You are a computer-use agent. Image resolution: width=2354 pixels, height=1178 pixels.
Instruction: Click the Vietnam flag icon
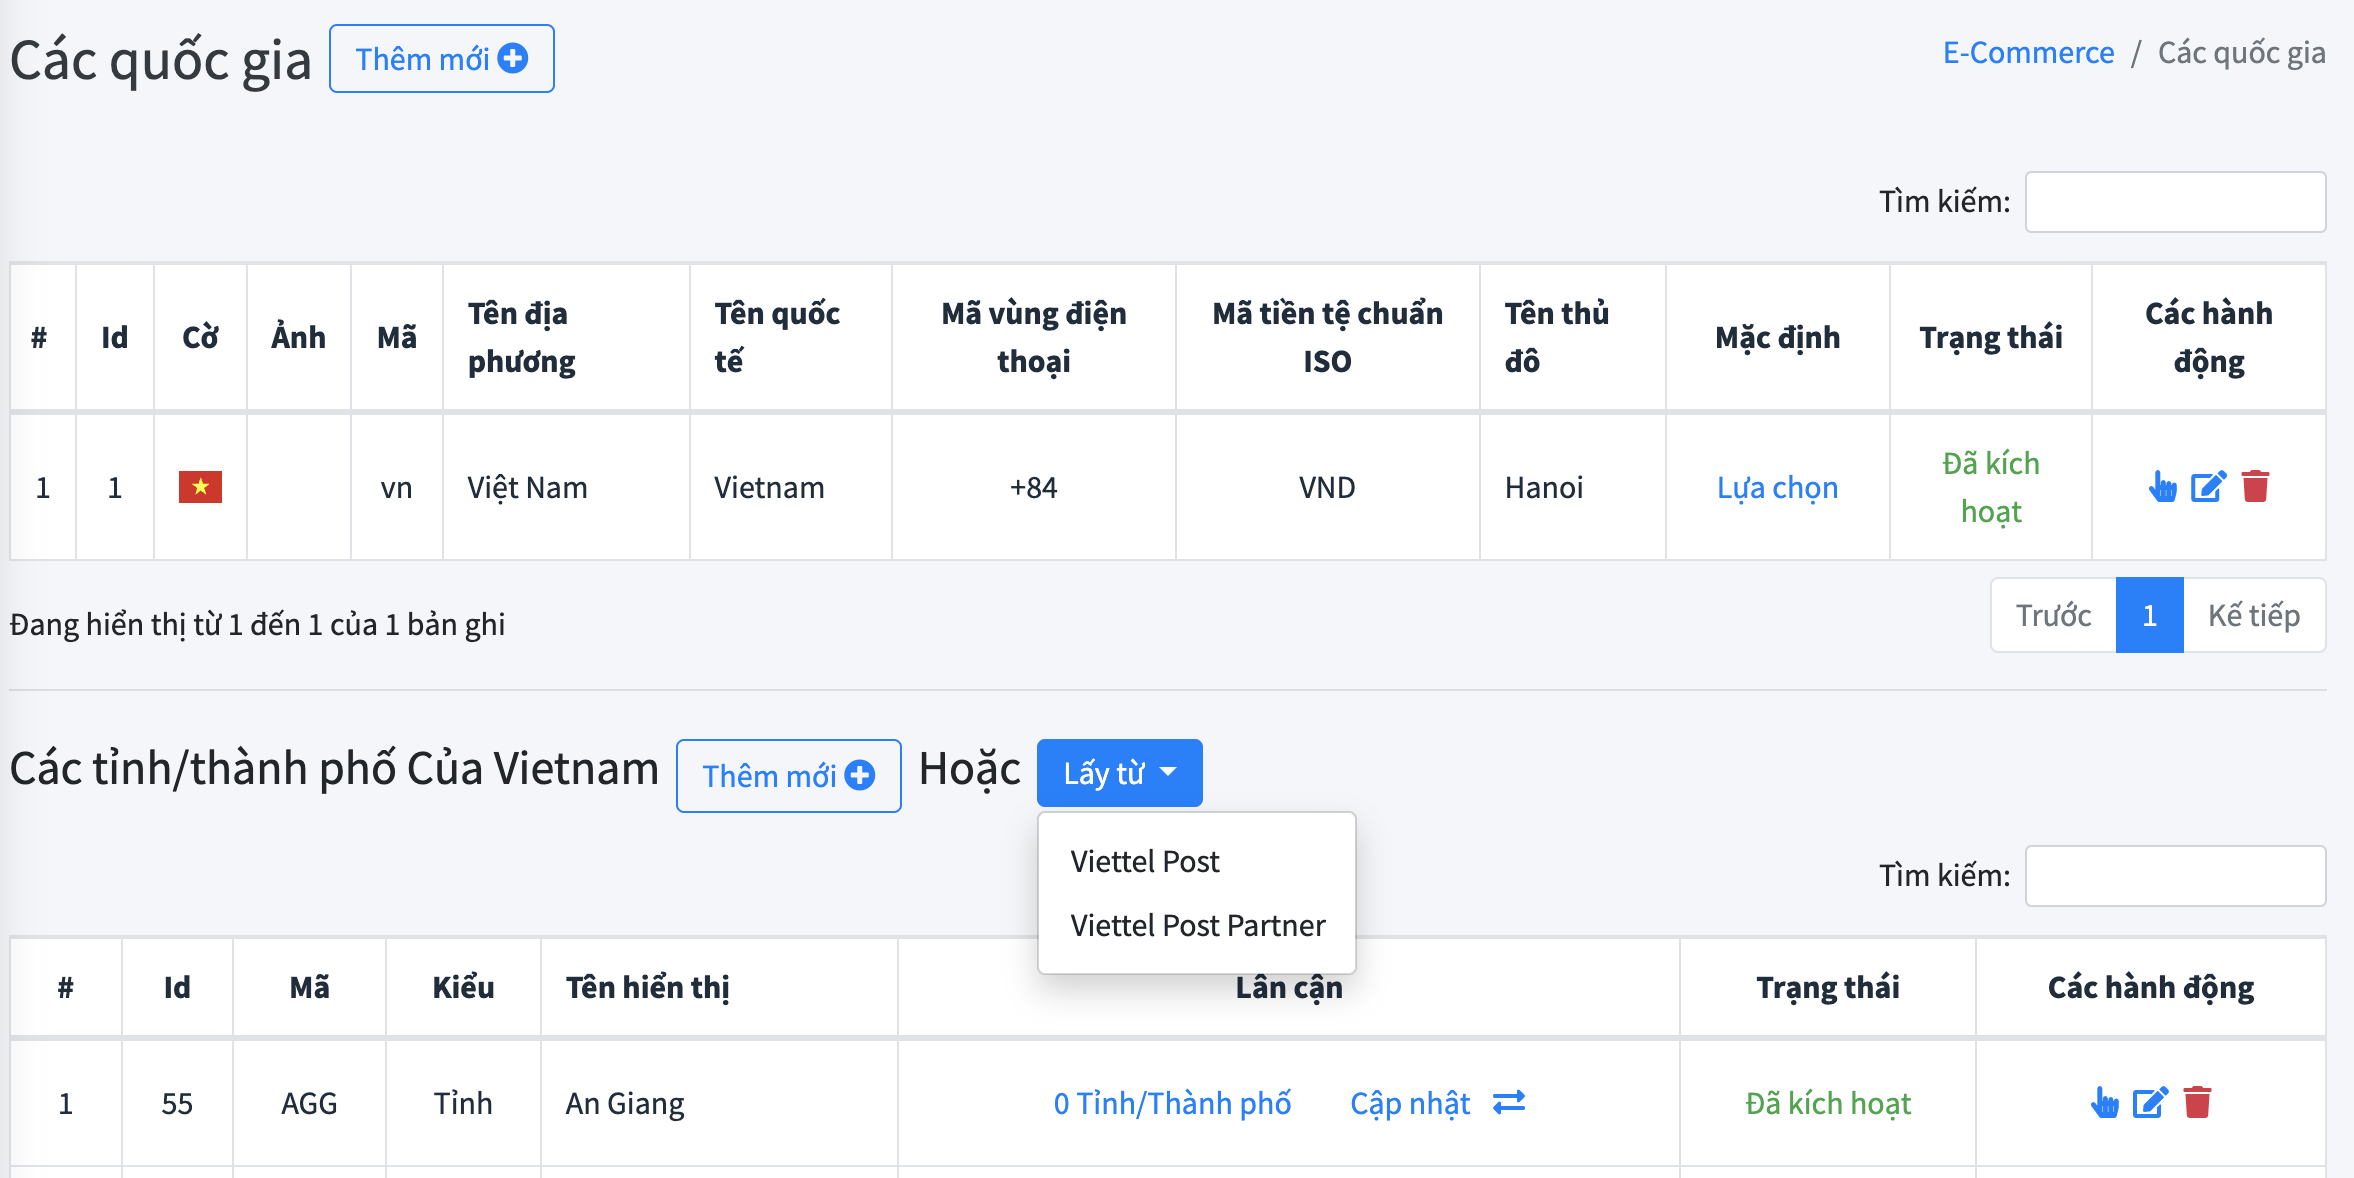coord(200,487)
